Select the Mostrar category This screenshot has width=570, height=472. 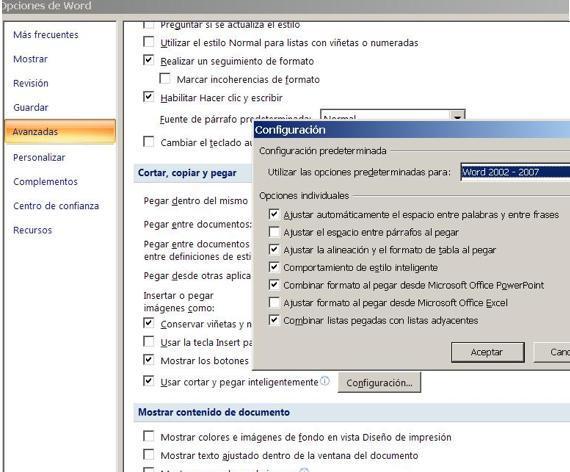coord(31,59)
